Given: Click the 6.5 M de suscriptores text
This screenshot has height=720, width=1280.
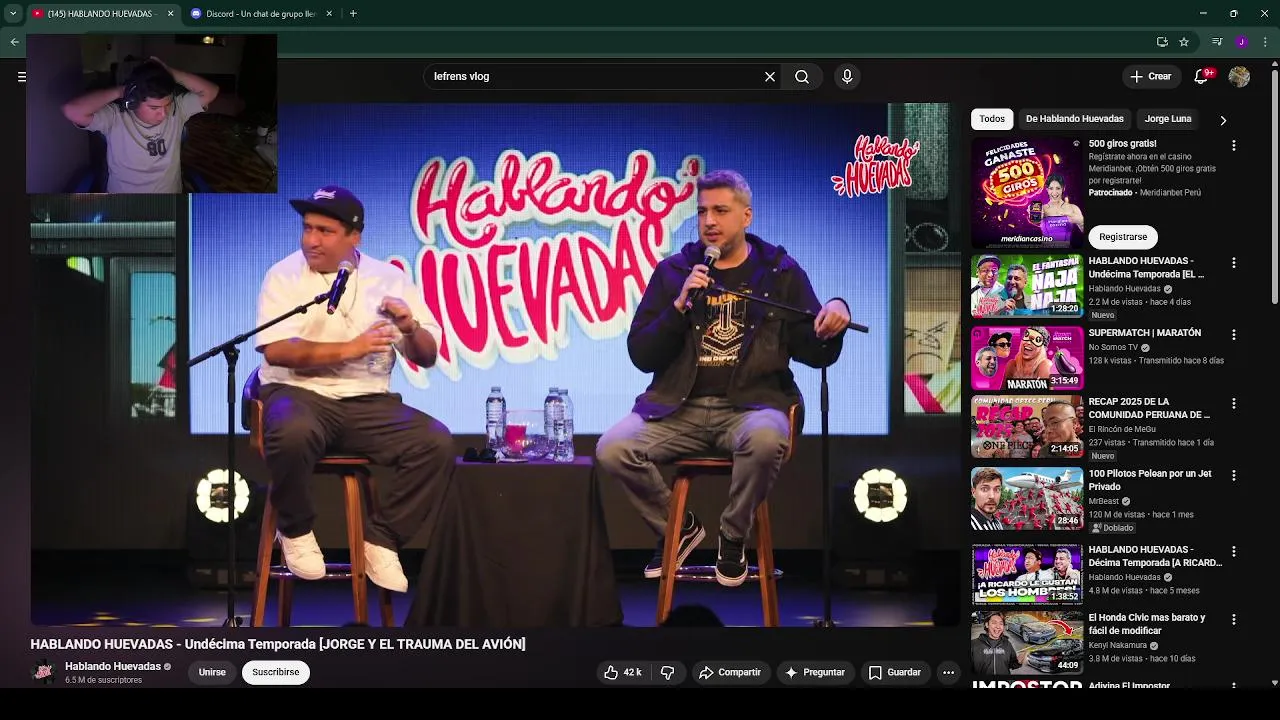Looking at the screenshot, I should coord(103,681).
